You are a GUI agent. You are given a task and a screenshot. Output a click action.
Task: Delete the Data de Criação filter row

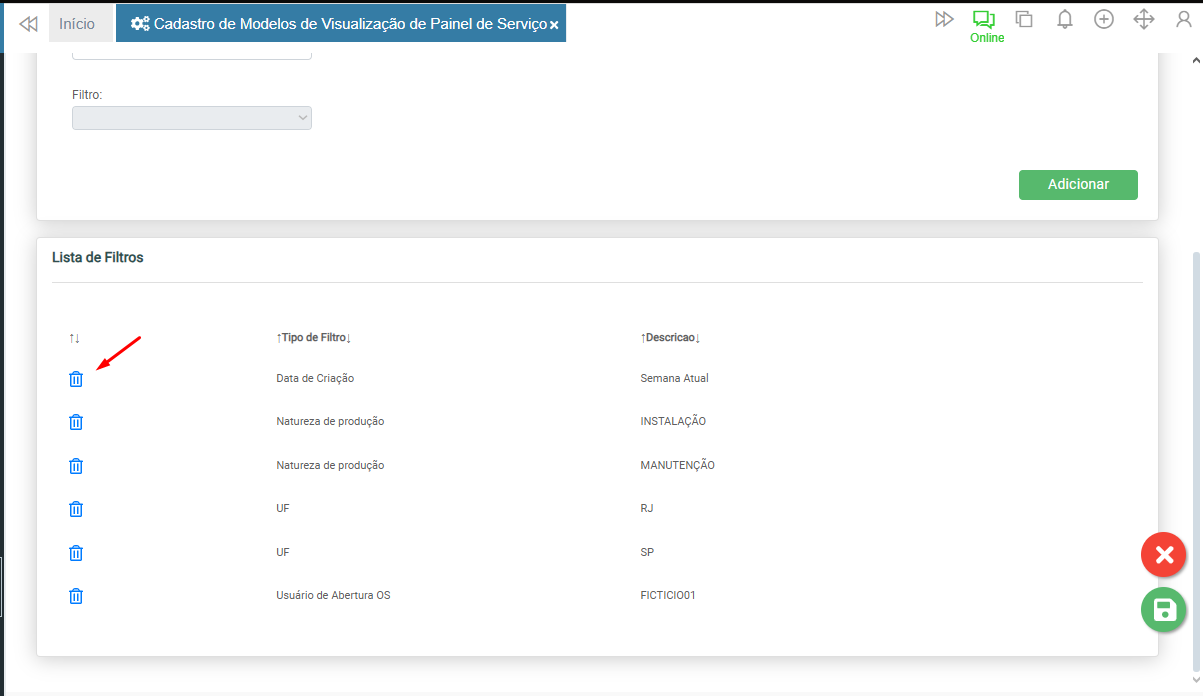pos(76,379)
